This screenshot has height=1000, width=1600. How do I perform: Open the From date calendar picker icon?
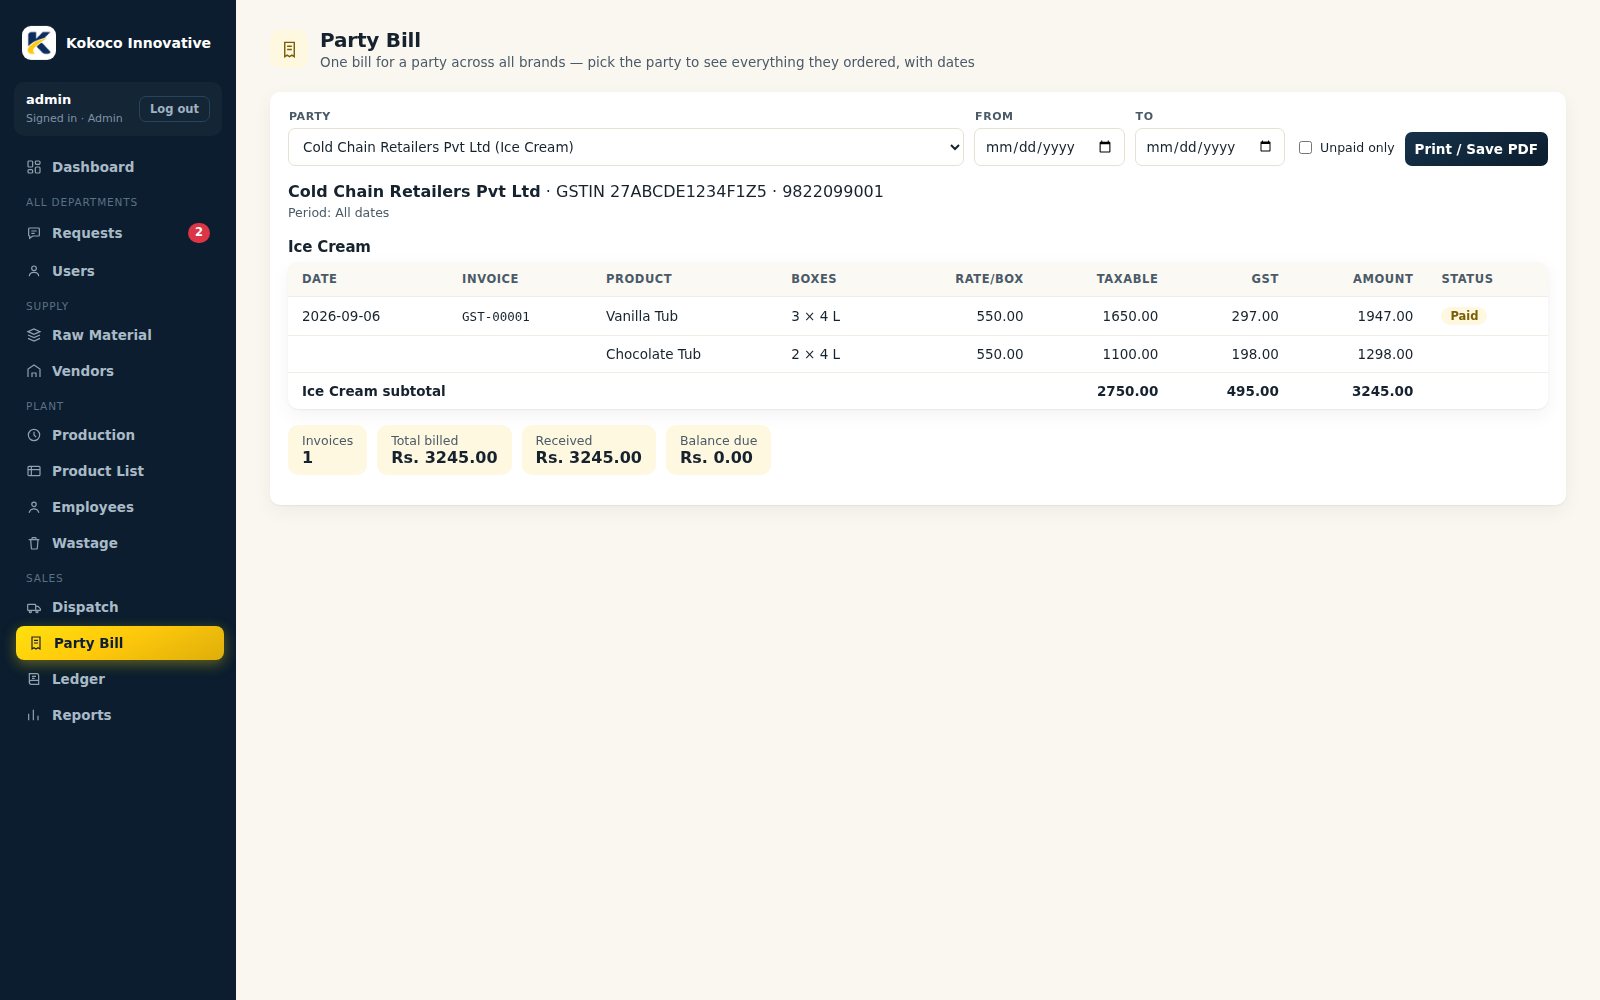(1105, 147)
